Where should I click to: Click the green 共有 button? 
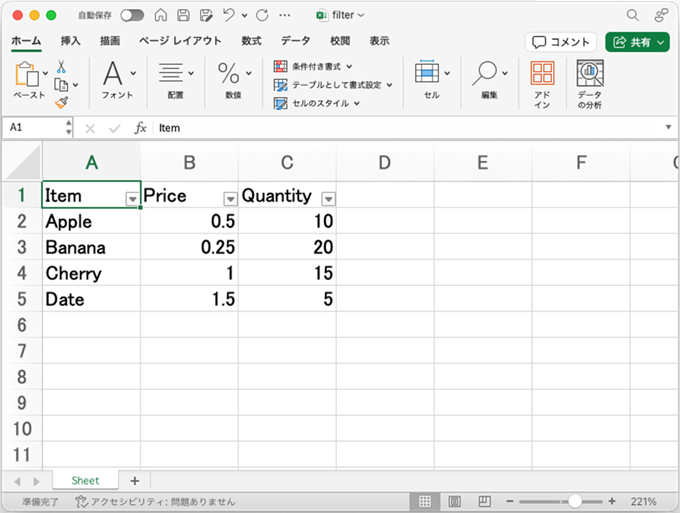[637, 42]
